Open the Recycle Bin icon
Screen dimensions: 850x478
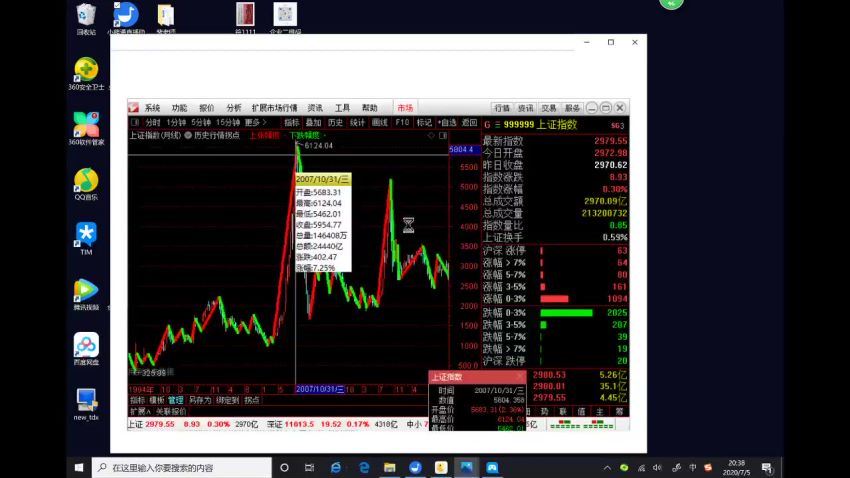click(86, 15)
